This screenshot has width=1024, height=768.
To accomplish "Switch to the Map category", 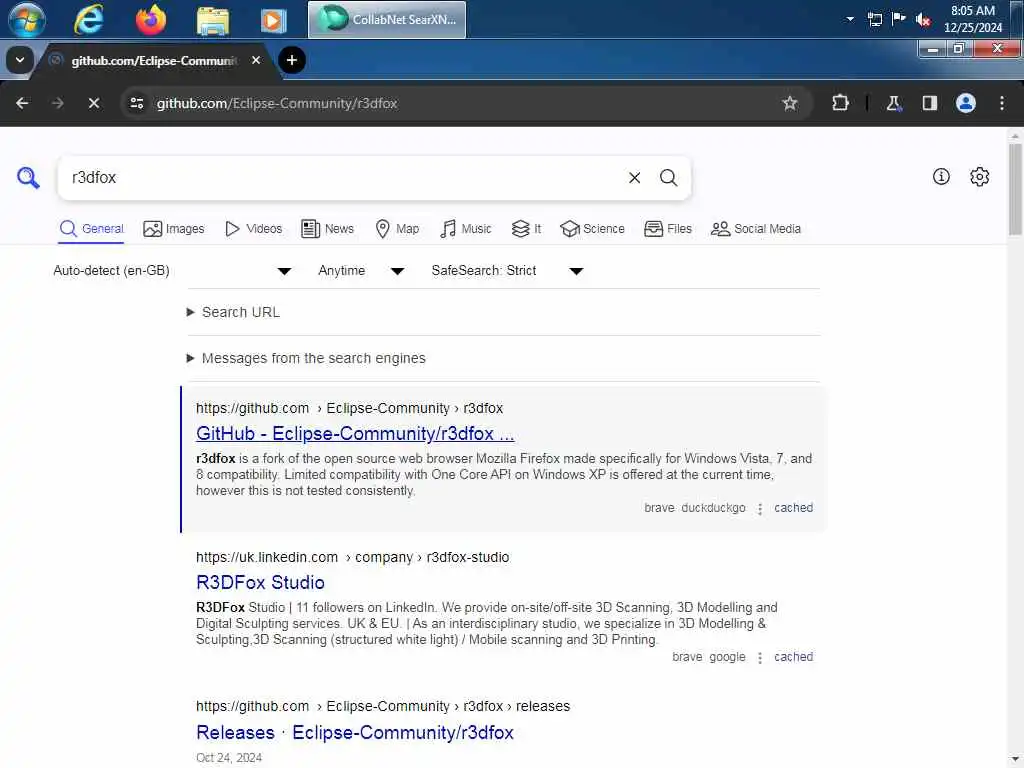I will 397,229.
